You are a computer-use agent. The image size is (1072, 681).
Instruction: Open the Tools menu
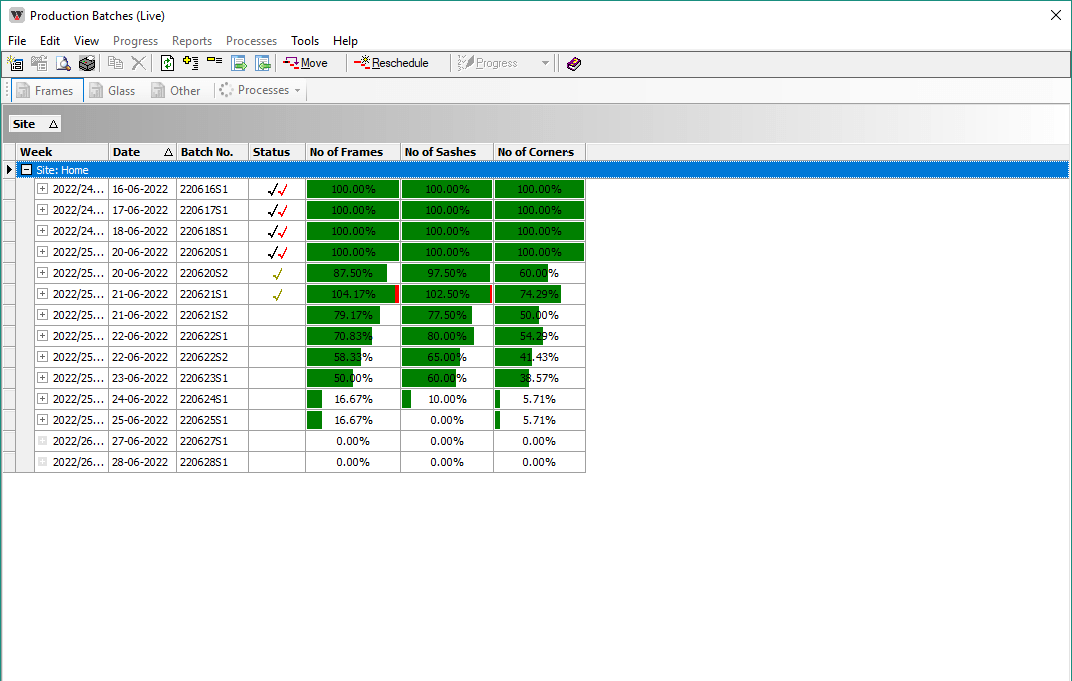pos(305,41)
